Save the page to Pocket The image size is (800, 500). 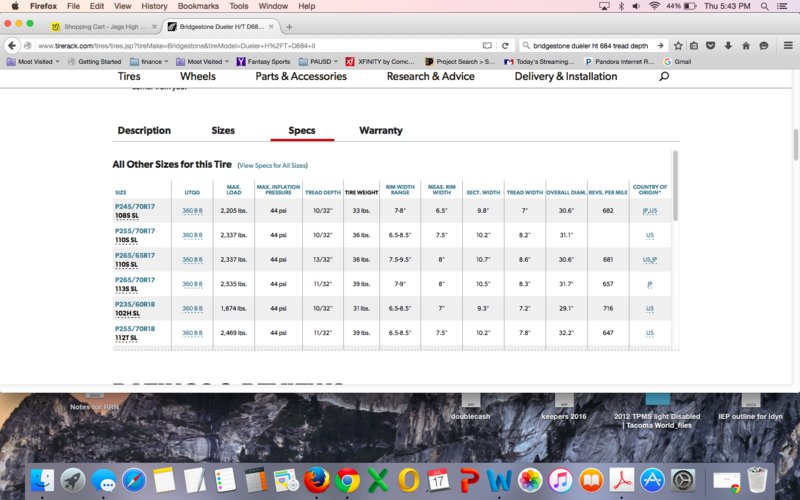tap(711, 45)
